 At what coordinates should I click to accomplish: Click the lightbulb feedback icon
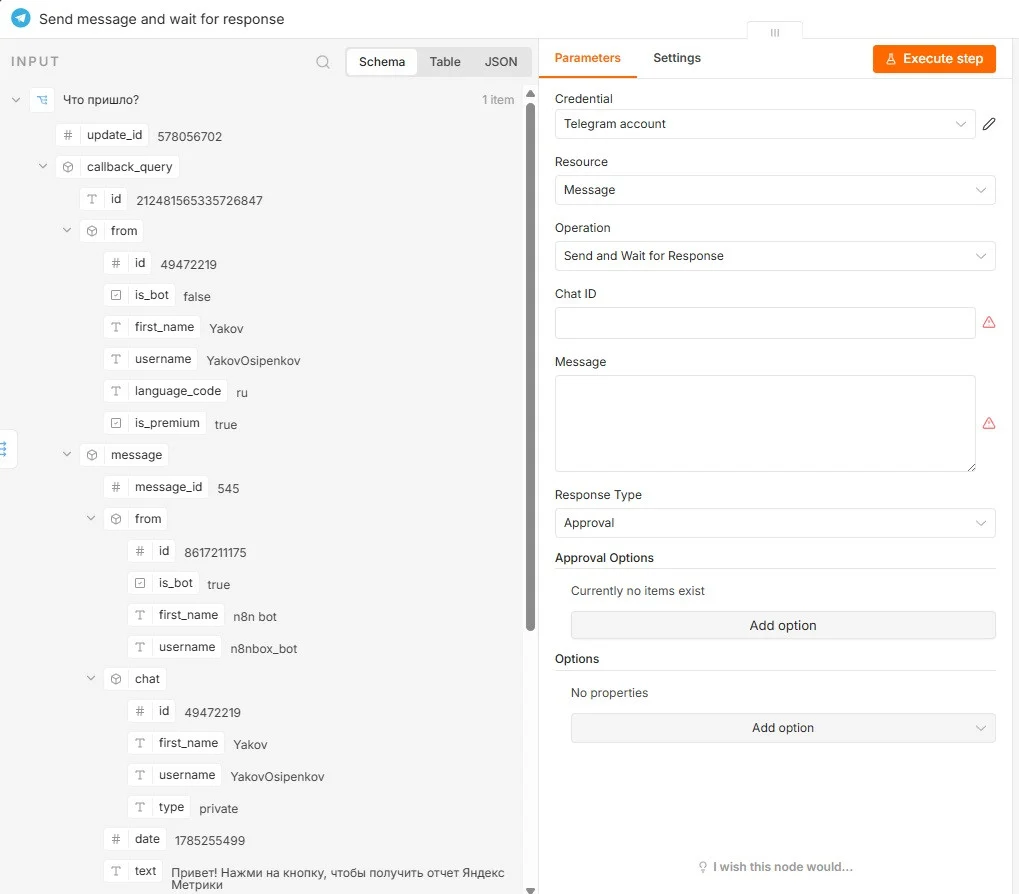point(703,867)
